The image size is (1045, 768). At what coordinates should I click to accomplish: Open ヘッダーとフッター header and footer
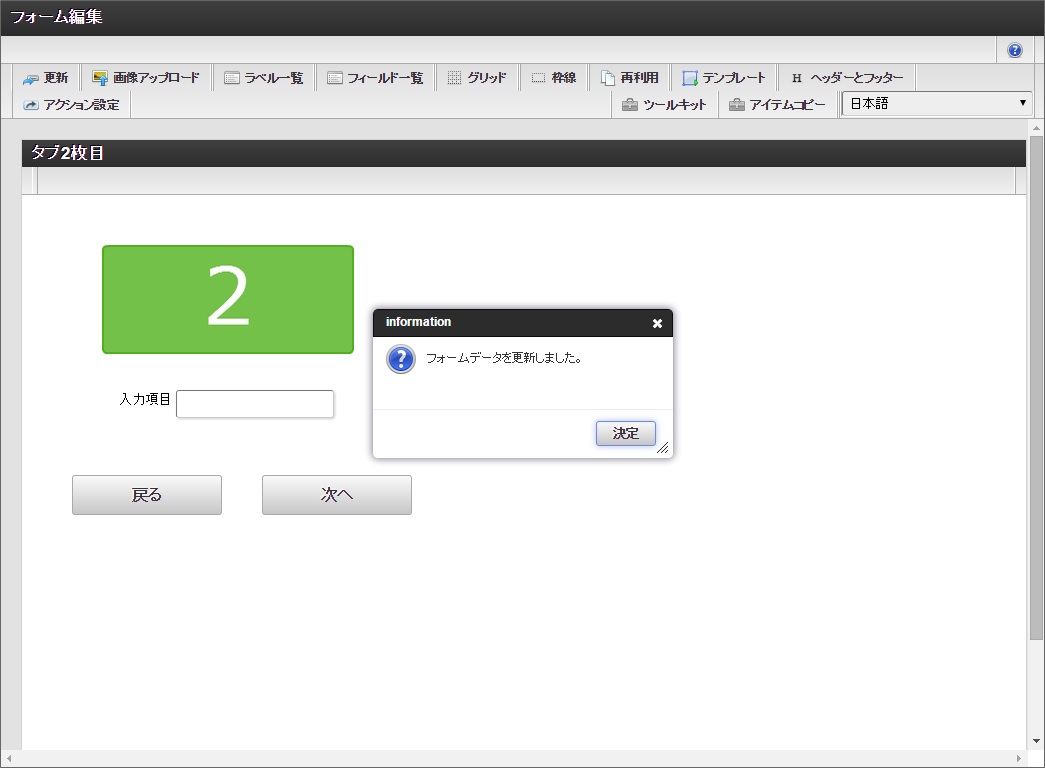coord(847,78)
